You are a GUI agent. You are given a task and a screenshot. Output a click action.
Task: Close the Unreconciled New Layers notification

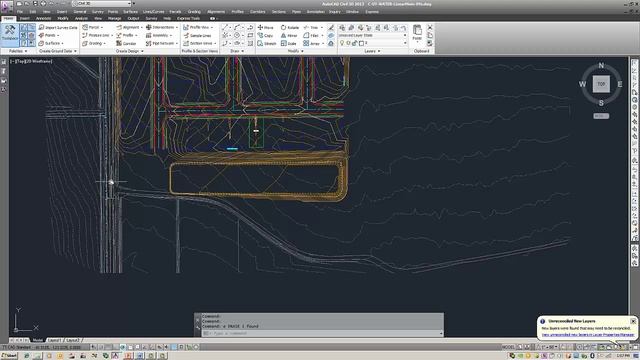[x=633, y=321]
